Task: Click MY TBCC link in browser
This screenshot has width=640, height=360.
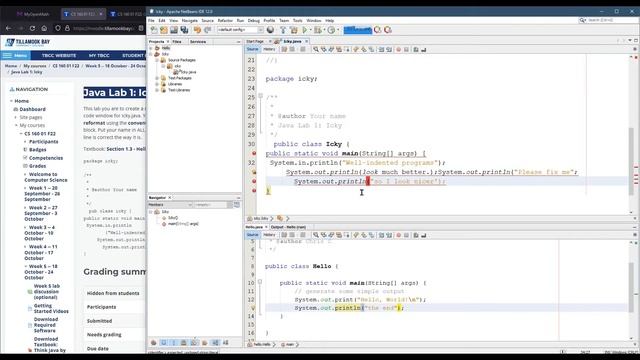Action: [x=99, y=56]
